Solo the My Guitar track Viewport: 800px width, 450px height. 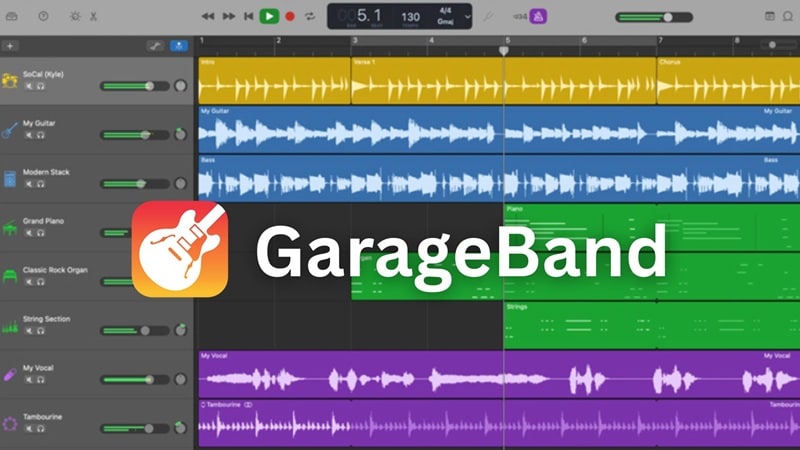pyautogui.click(x=40, y=135)
